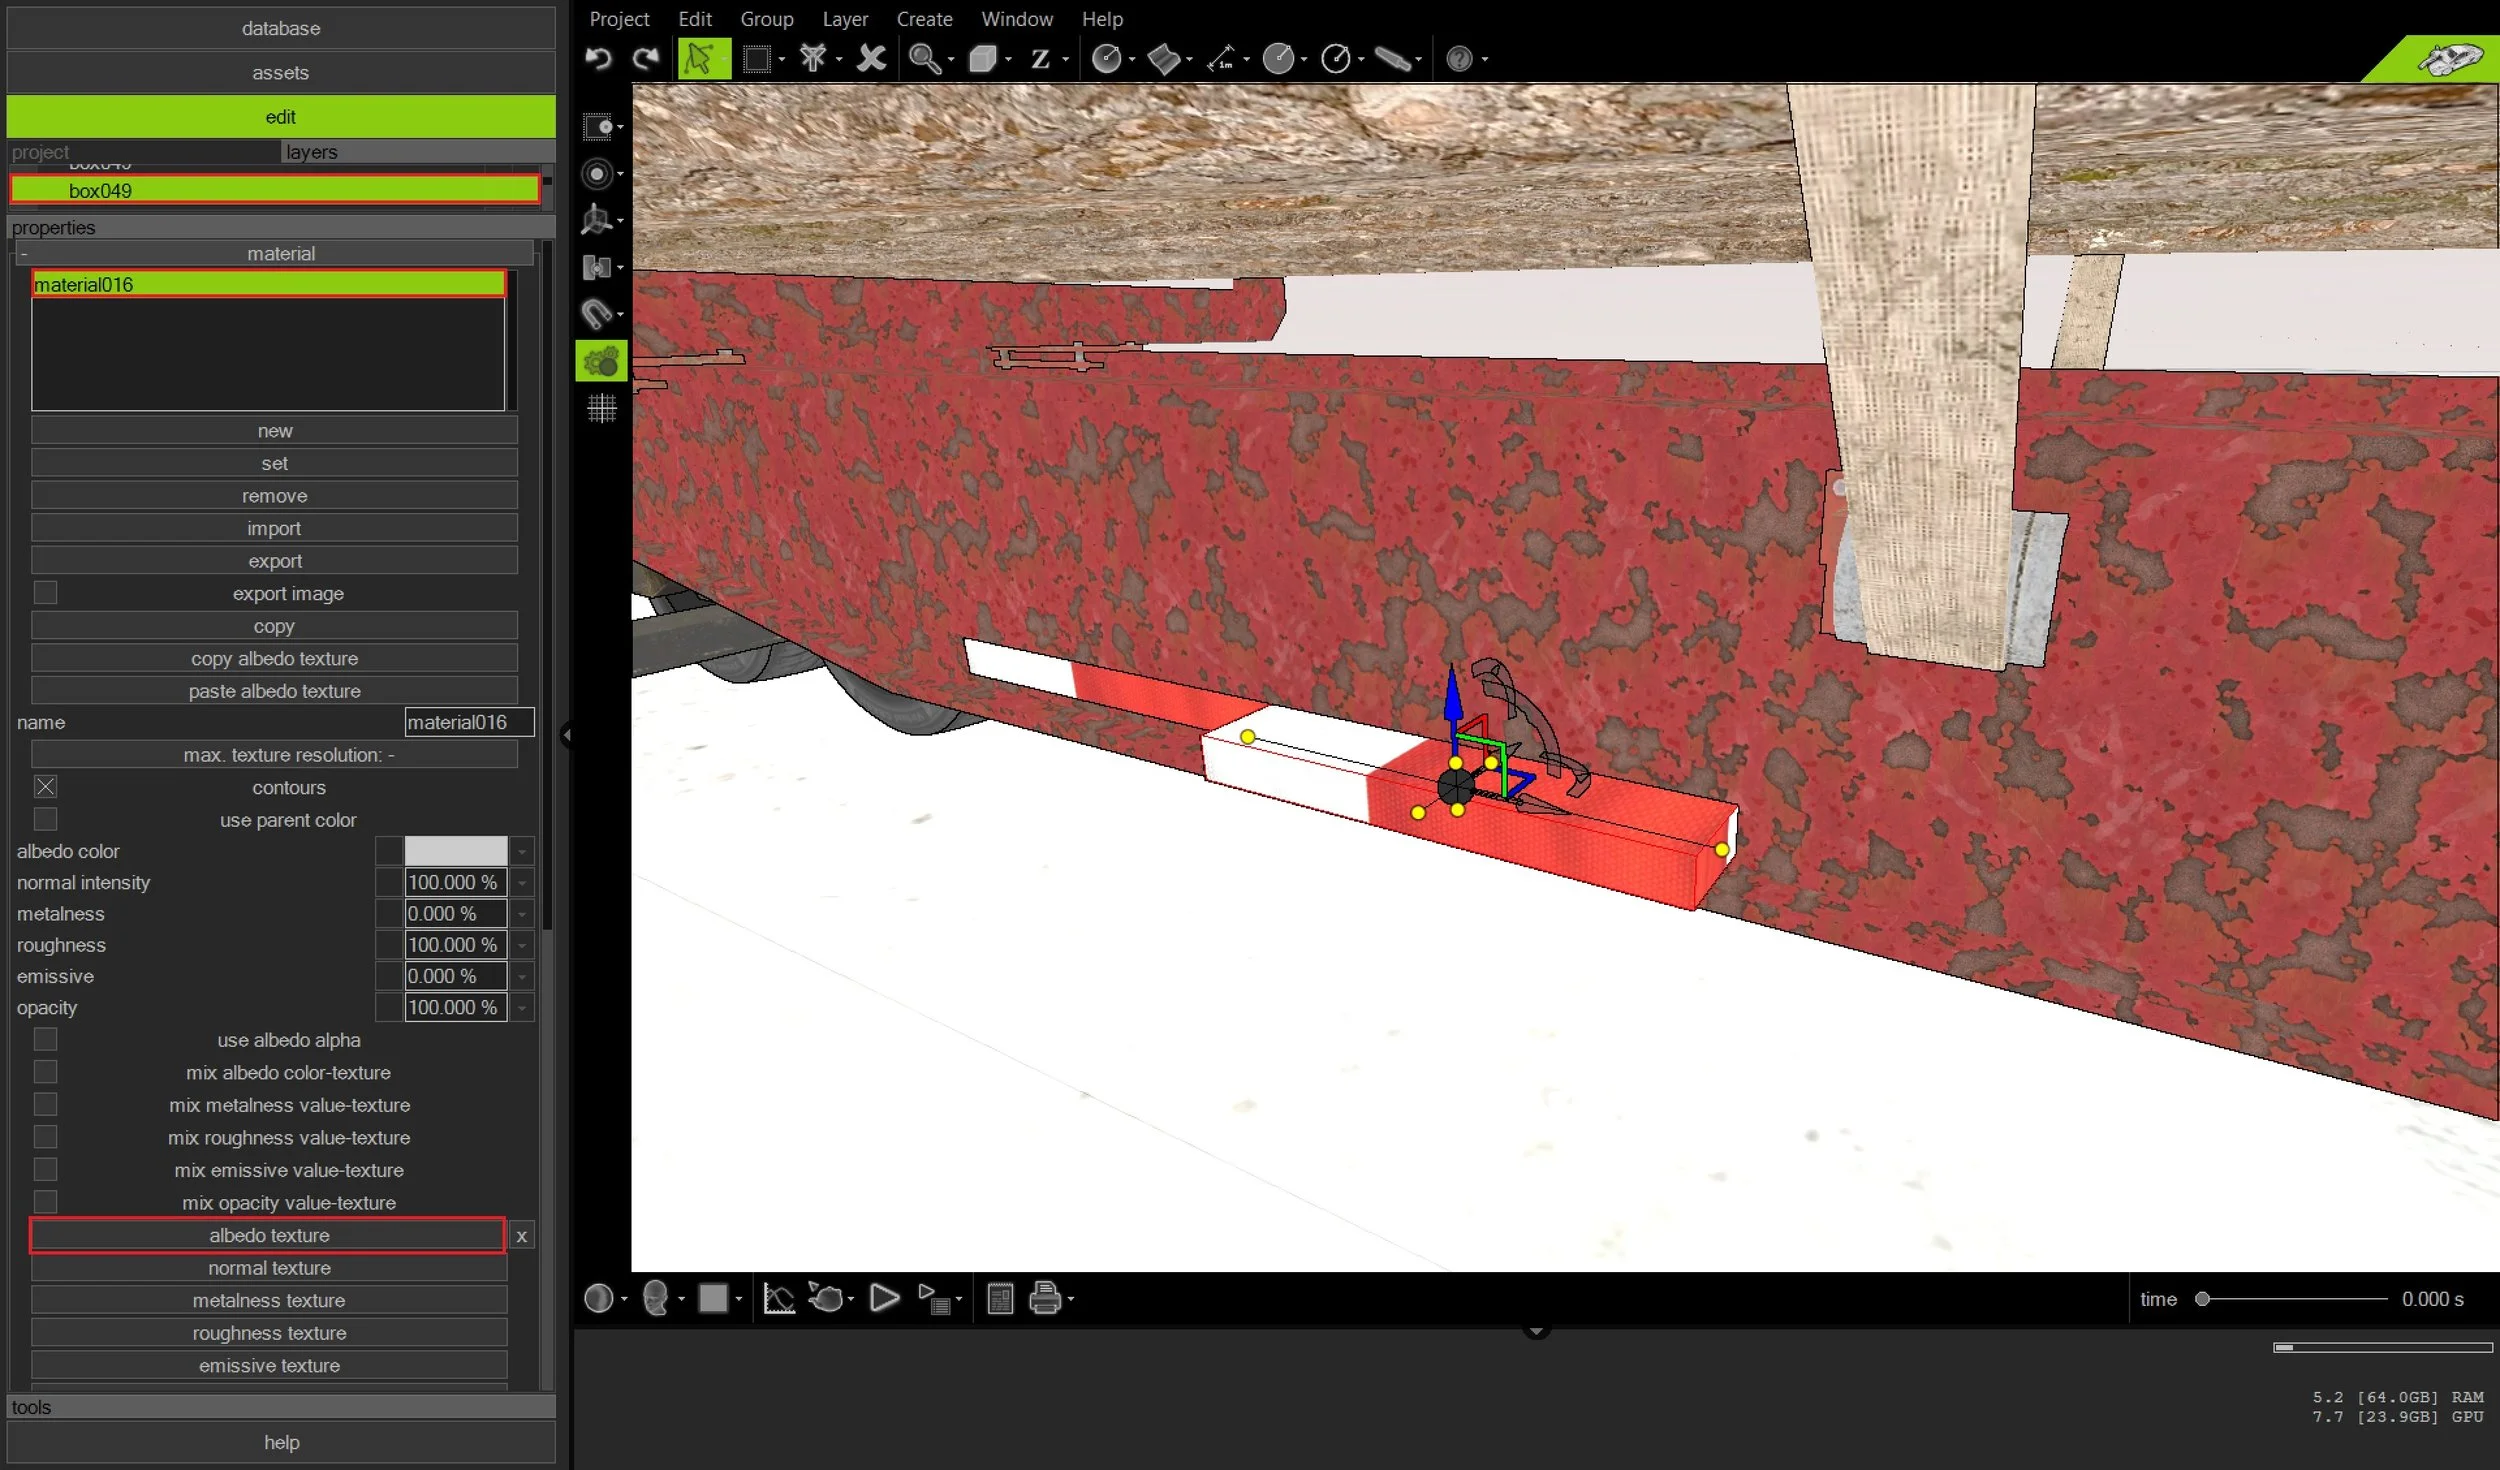2500x1470 pixels.
Task: Click the redo arrow icon
Action: coord(646,59)
